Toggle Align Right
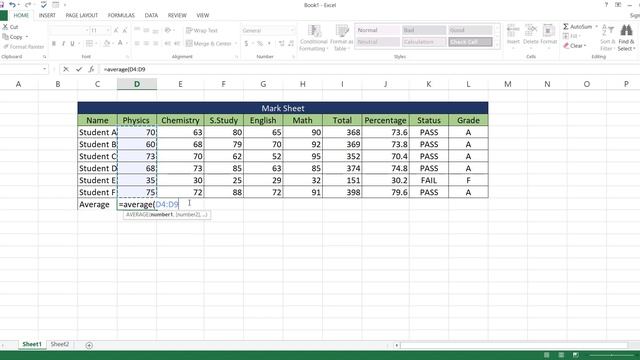The width and height of the screenshot is (640, 360). pos(156,44)
